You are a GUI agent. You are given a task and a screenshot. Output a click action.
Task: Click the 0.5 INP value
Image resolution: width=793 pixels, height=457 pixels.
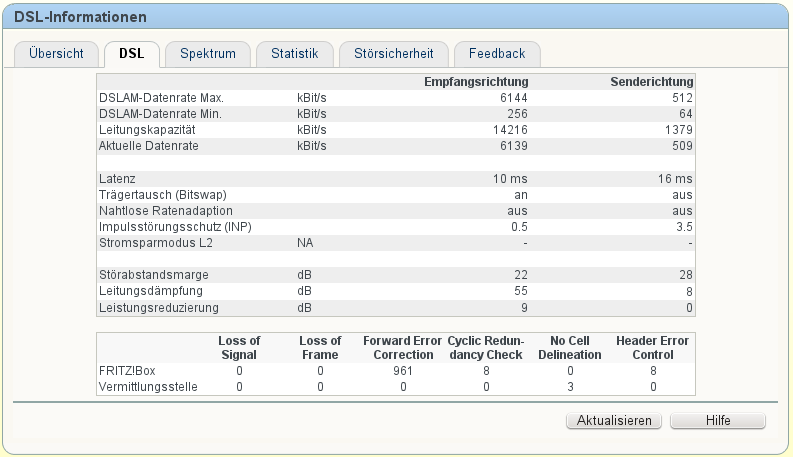coord(519,227)
